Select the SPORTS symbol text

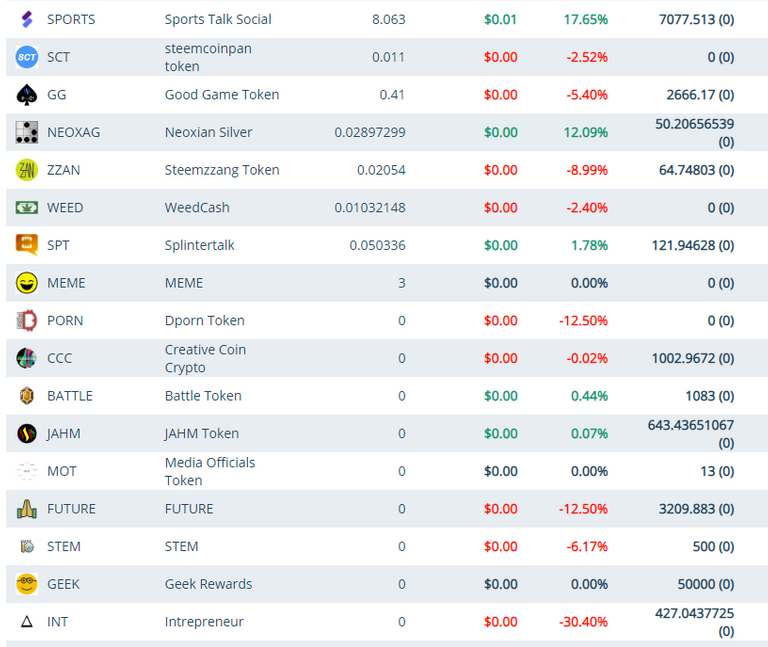tap(71, 20)
